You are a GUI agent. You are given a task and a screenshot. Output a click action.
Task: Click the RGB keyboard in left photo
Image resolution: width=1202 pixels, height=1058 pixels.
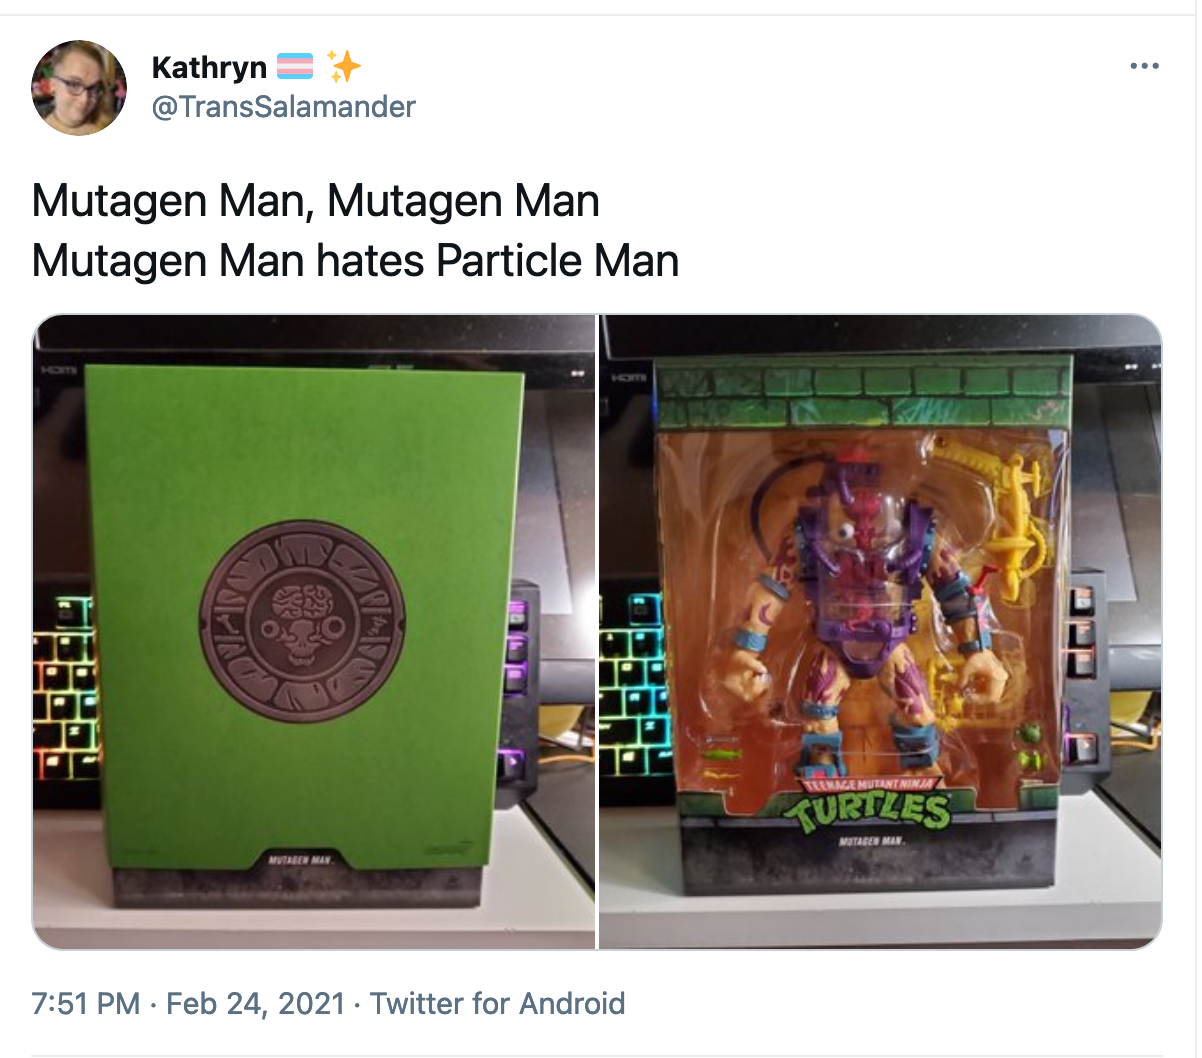(x=67, y=689)
